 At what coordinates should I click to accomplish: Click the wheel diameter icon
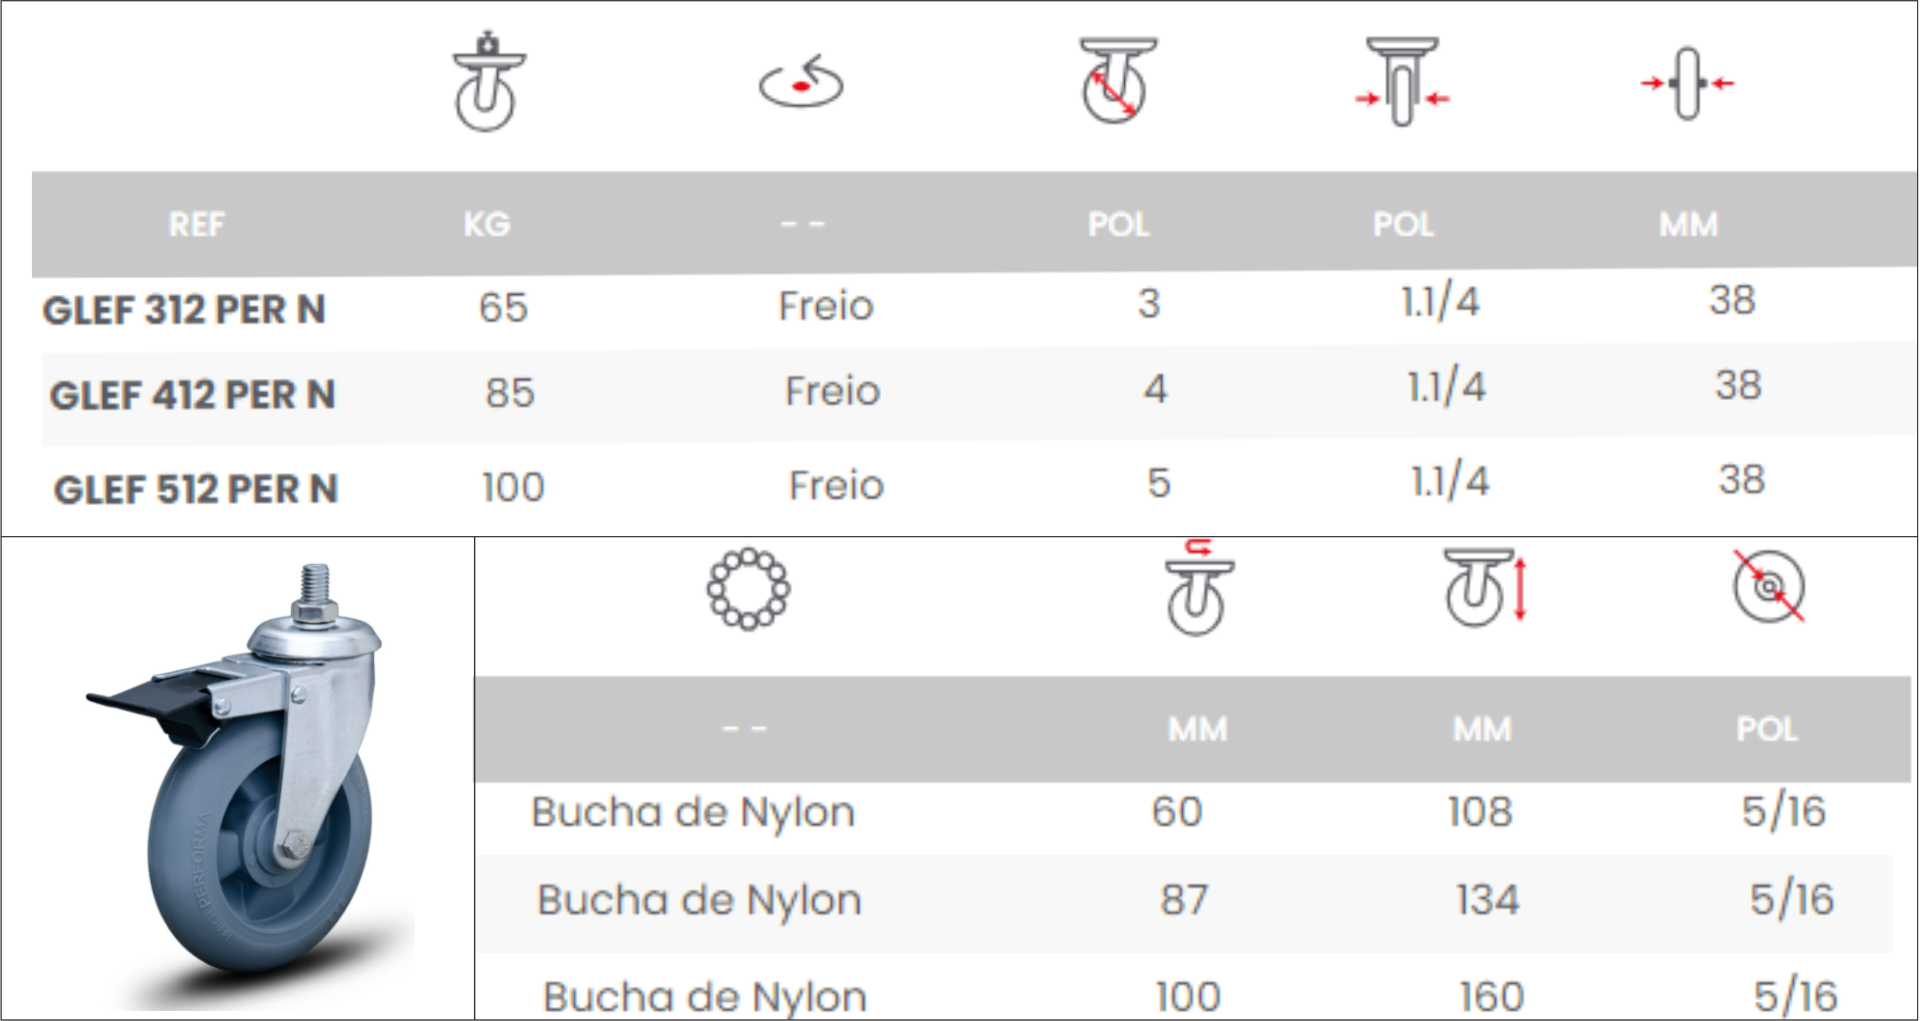point(1117,81)
